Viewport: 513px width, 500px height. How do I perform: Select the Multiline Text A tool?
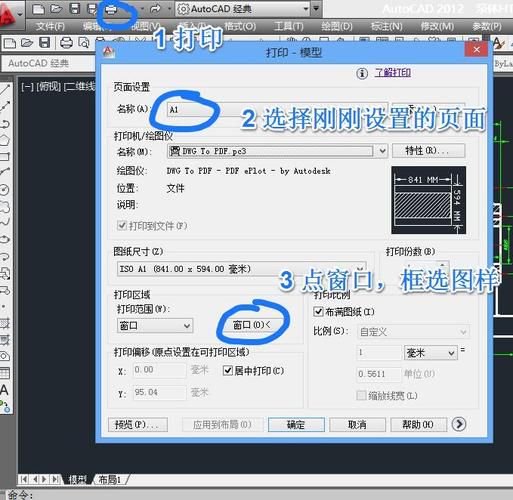click(5, 390)
